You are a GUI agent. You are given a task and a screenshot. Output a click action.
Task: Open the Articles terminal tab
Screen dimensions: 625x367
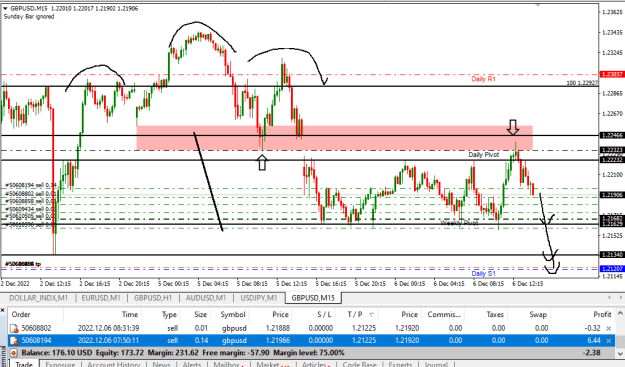point(316,364)
